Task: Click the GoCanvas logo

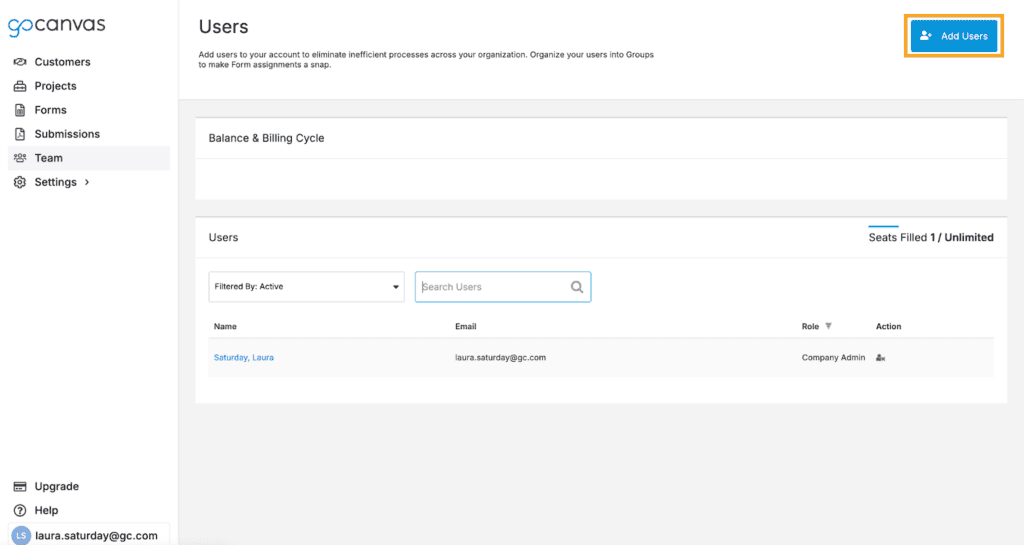Action: (56, 26)
